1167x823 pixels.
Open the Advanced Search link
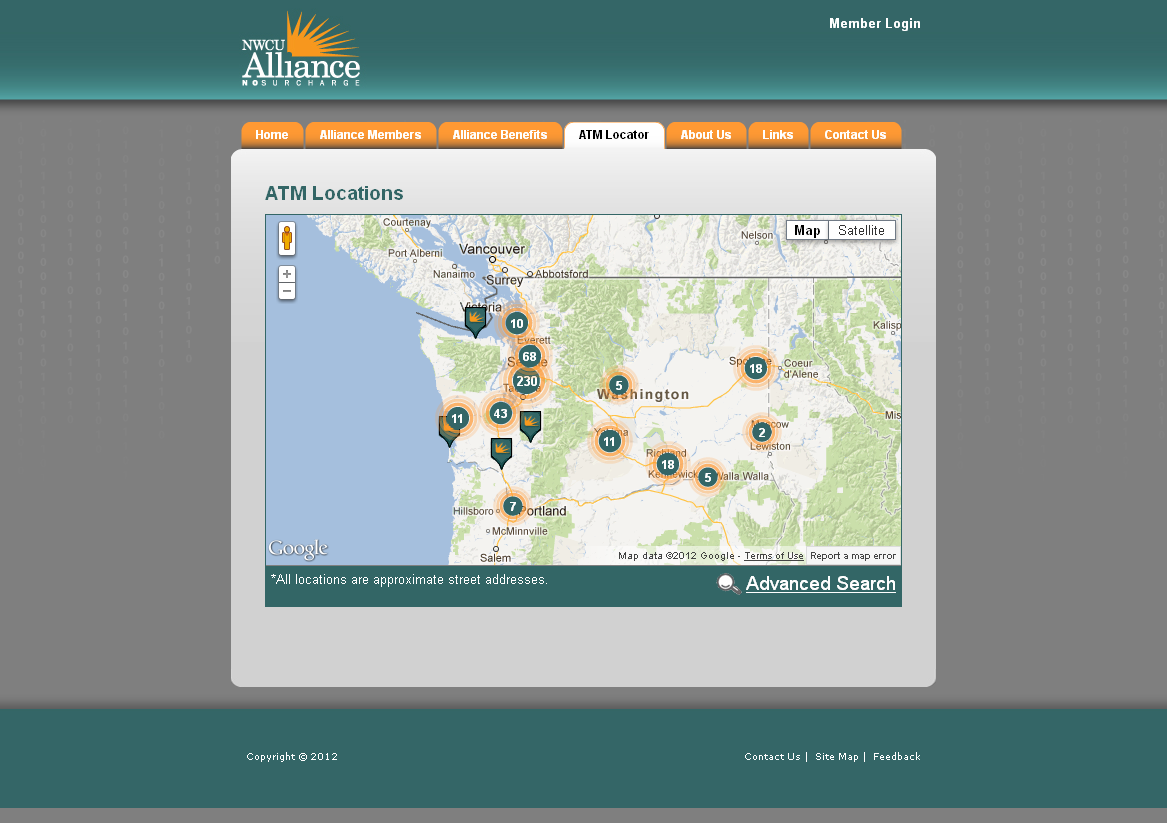[x=820, y=584]
